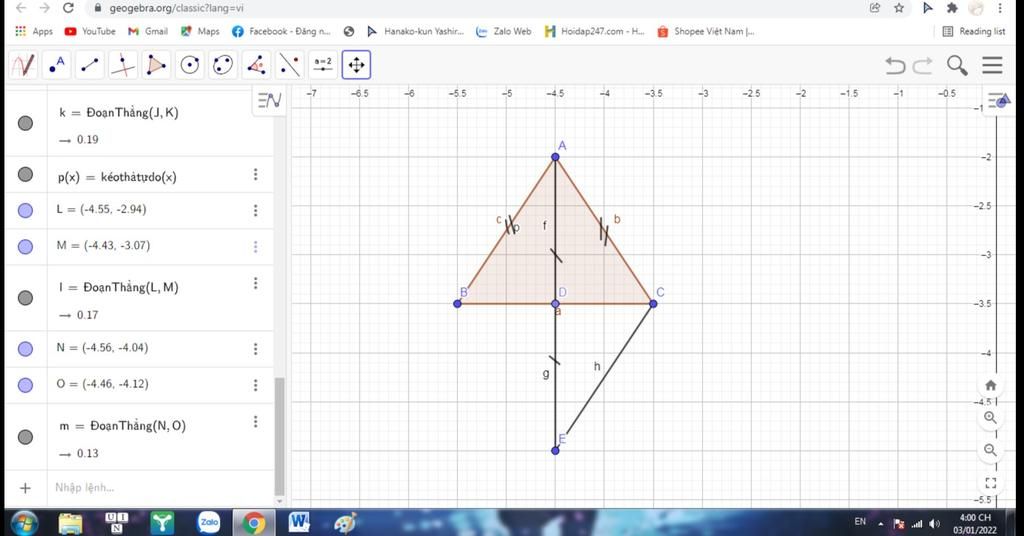
Task: Select the Circle with Center tool
Action: (189, 65)
